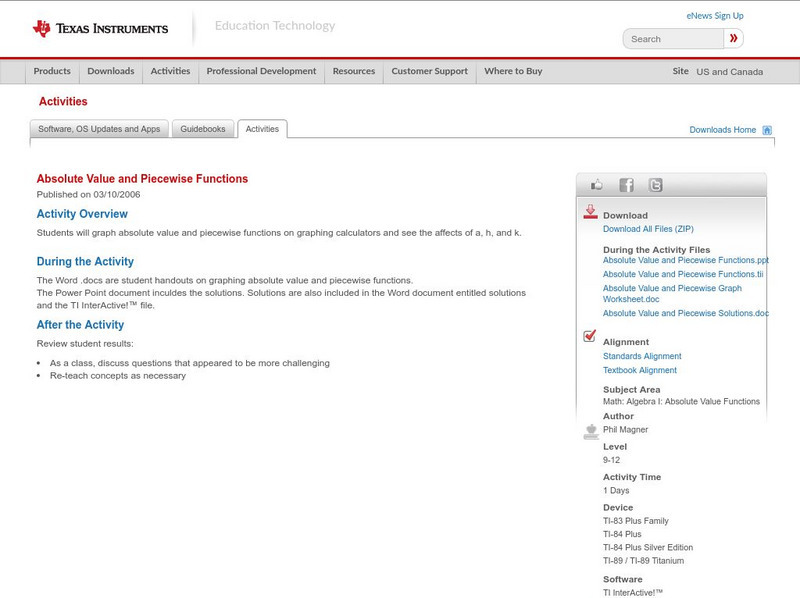Switch to Software, OS Updates and Apps tab
Screen dimensions: 800x598
pyautogui.click(x=99, y=129)
